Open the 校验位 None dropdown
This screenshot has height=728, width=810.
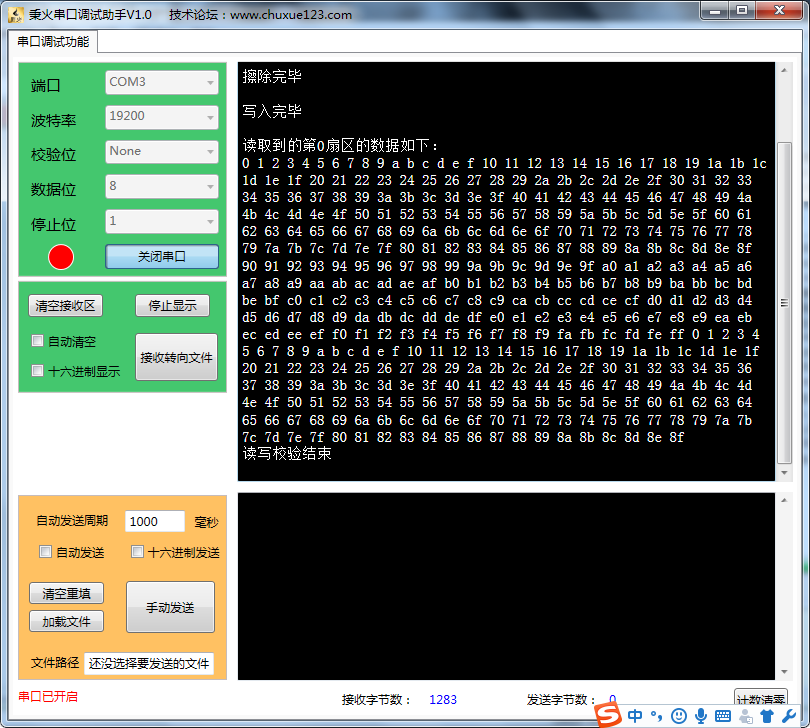(x=162, y=151)
